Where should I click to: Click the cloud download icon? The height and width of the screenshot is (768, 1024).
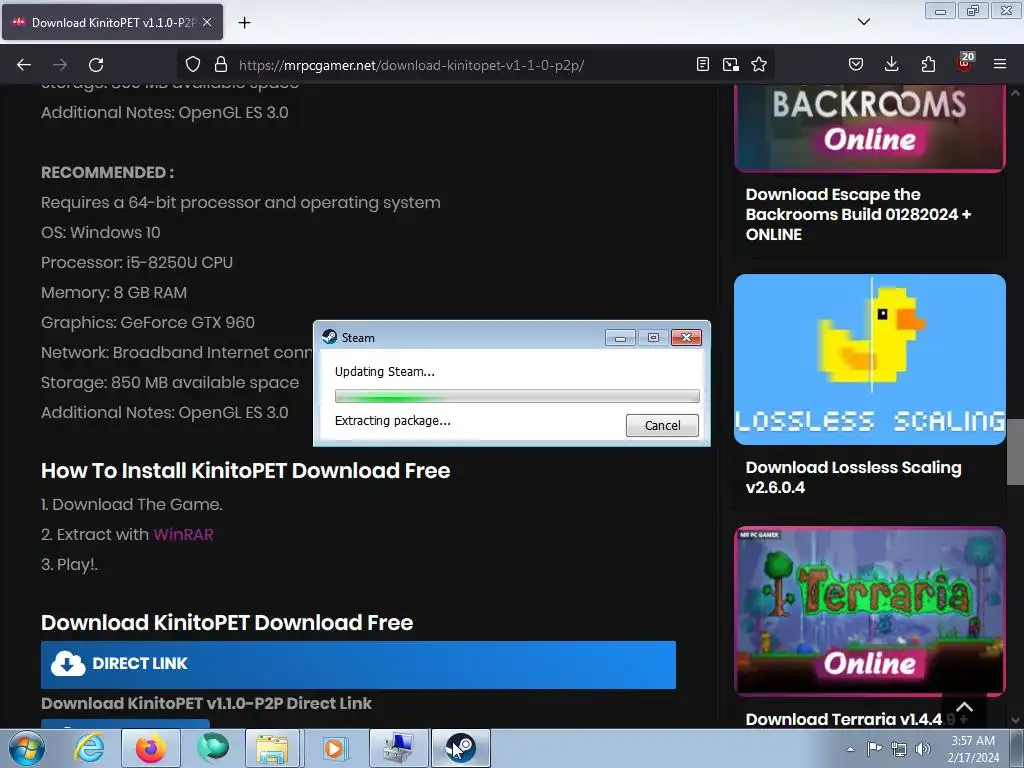(68, 663)
